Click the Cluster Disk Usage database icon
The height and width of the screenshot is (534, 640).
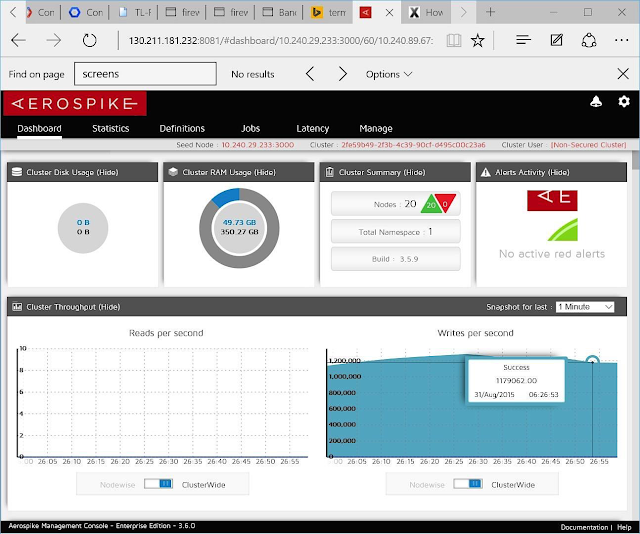(17, 172)
